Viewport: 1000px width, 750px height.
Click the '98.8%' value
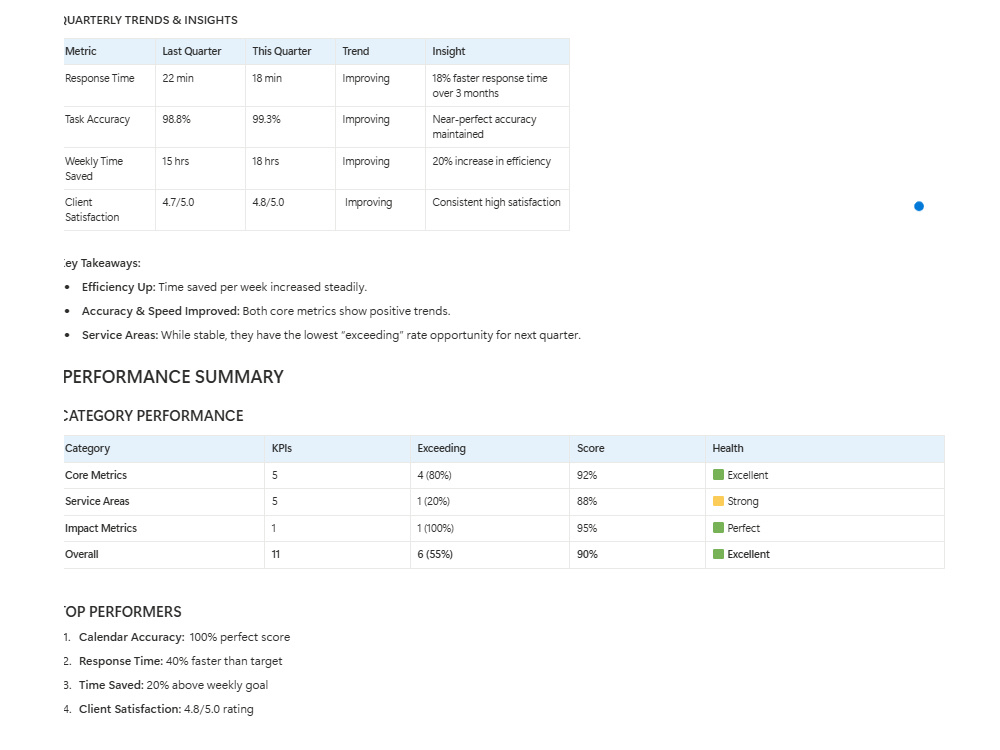tap(176, 119)
